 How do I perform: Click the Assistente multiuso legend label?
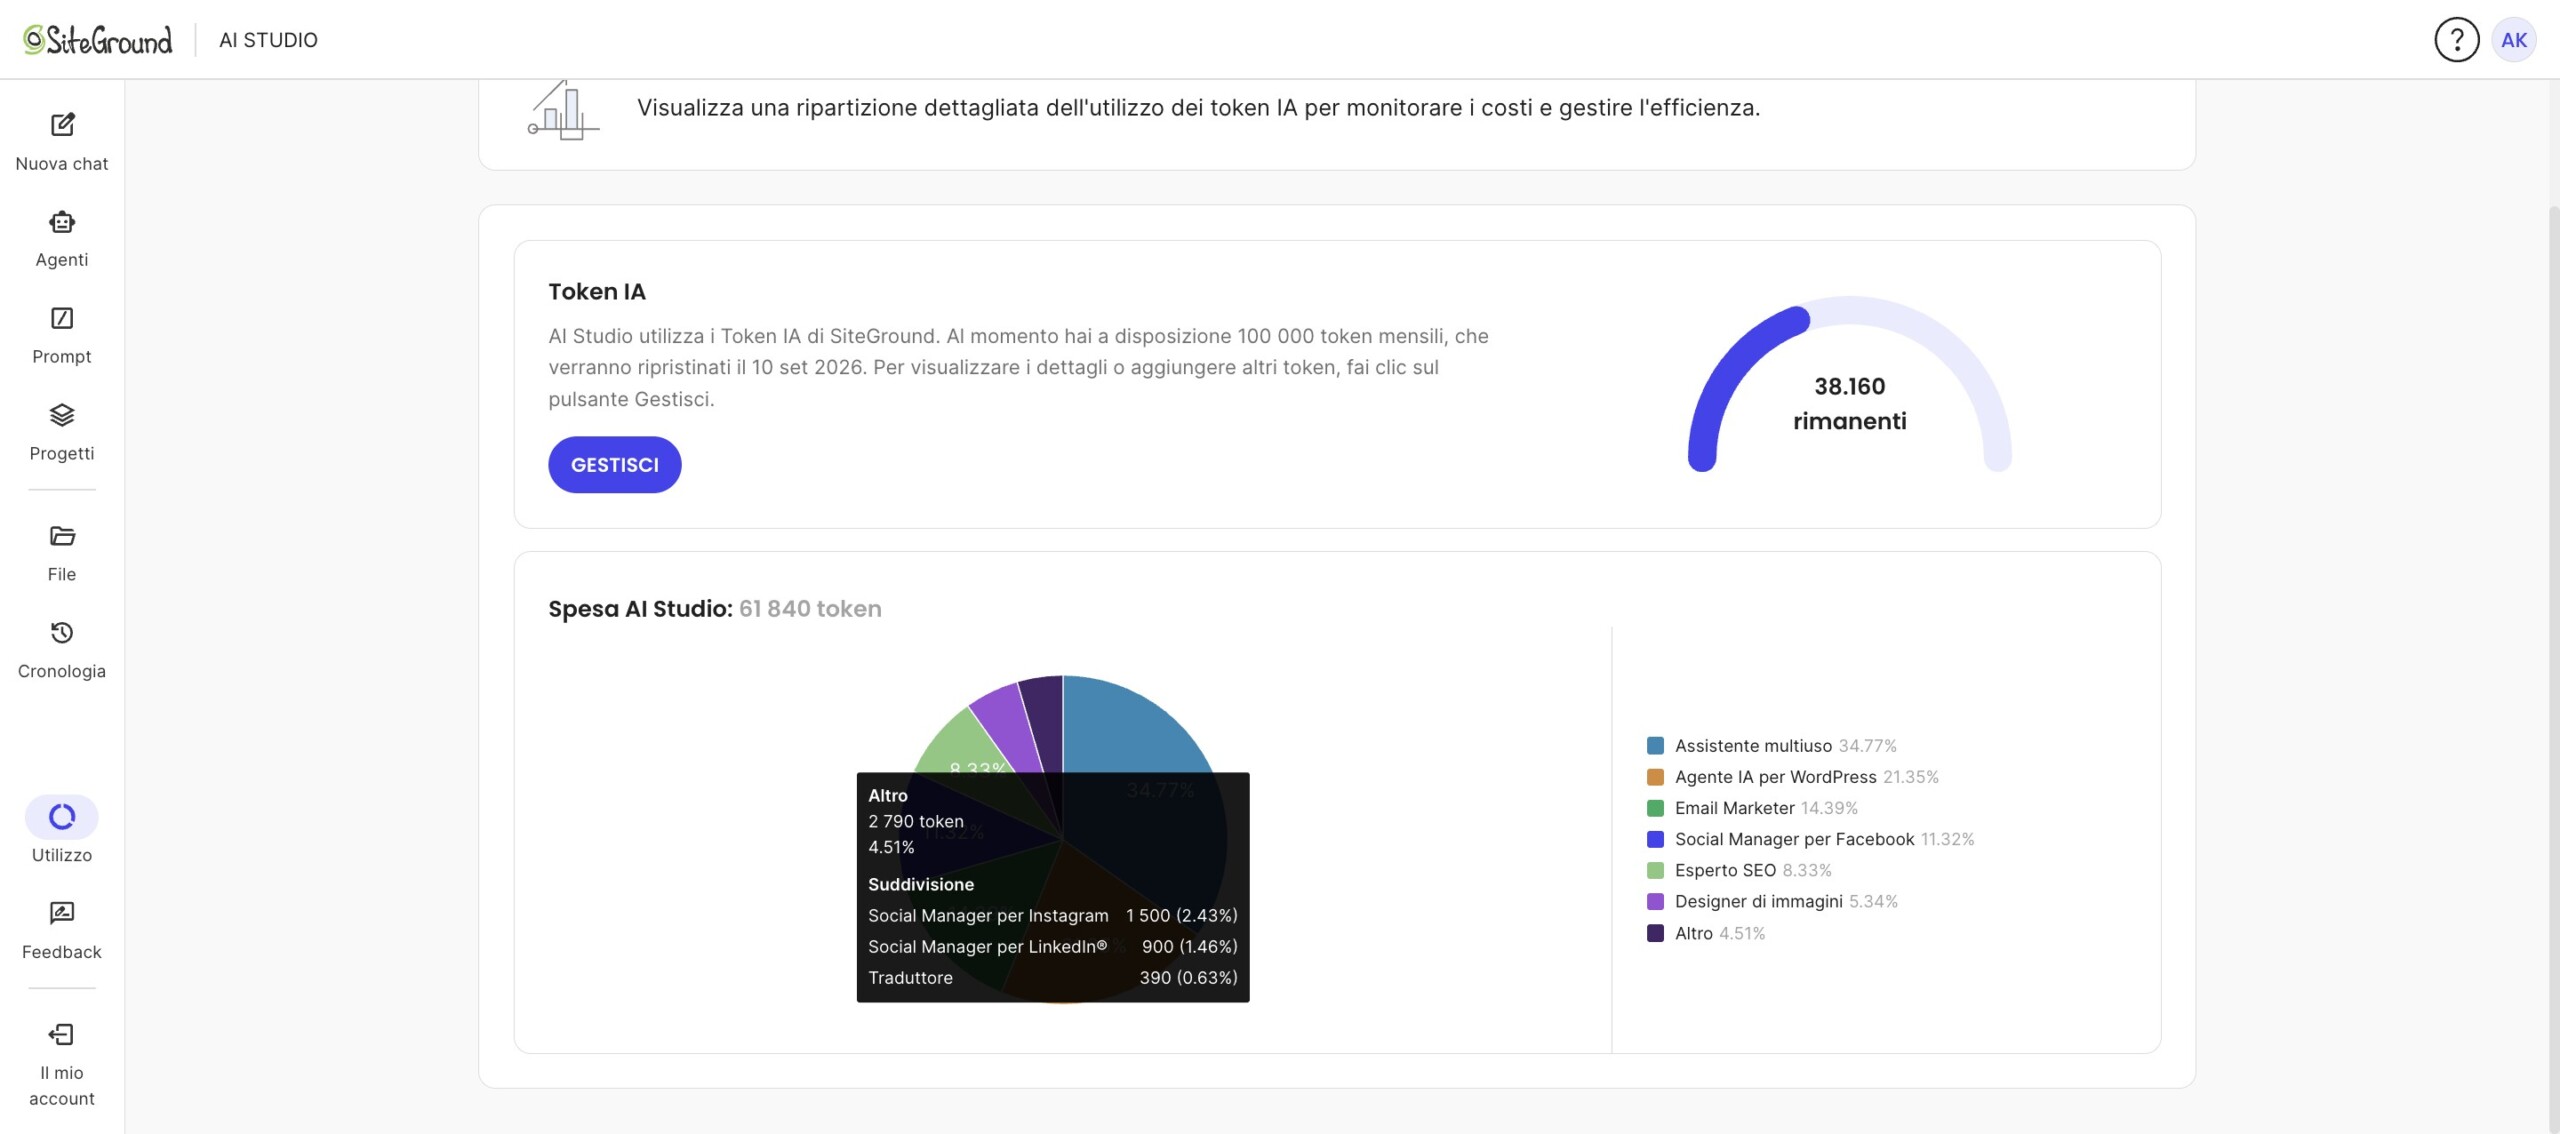(x=1753, y=746)
